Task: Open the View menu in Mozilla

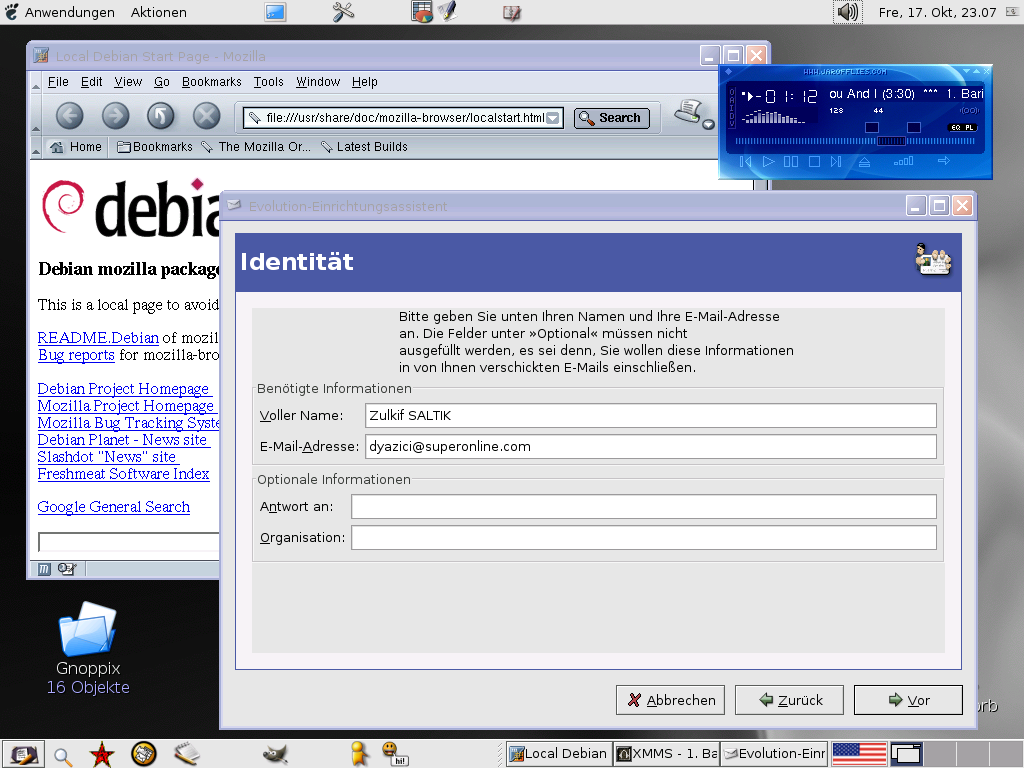Action: tap(128, 82)
